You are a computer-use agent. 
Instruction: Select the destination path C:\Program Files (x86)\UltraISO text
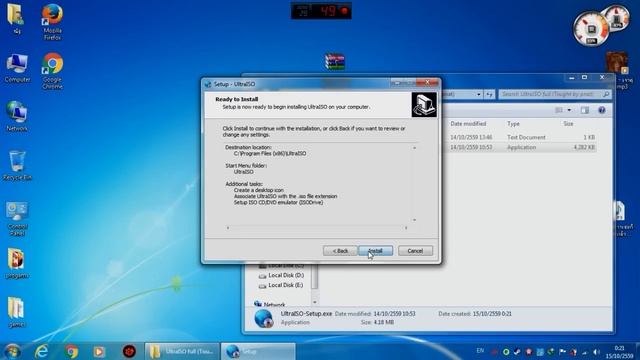(270, 153)
